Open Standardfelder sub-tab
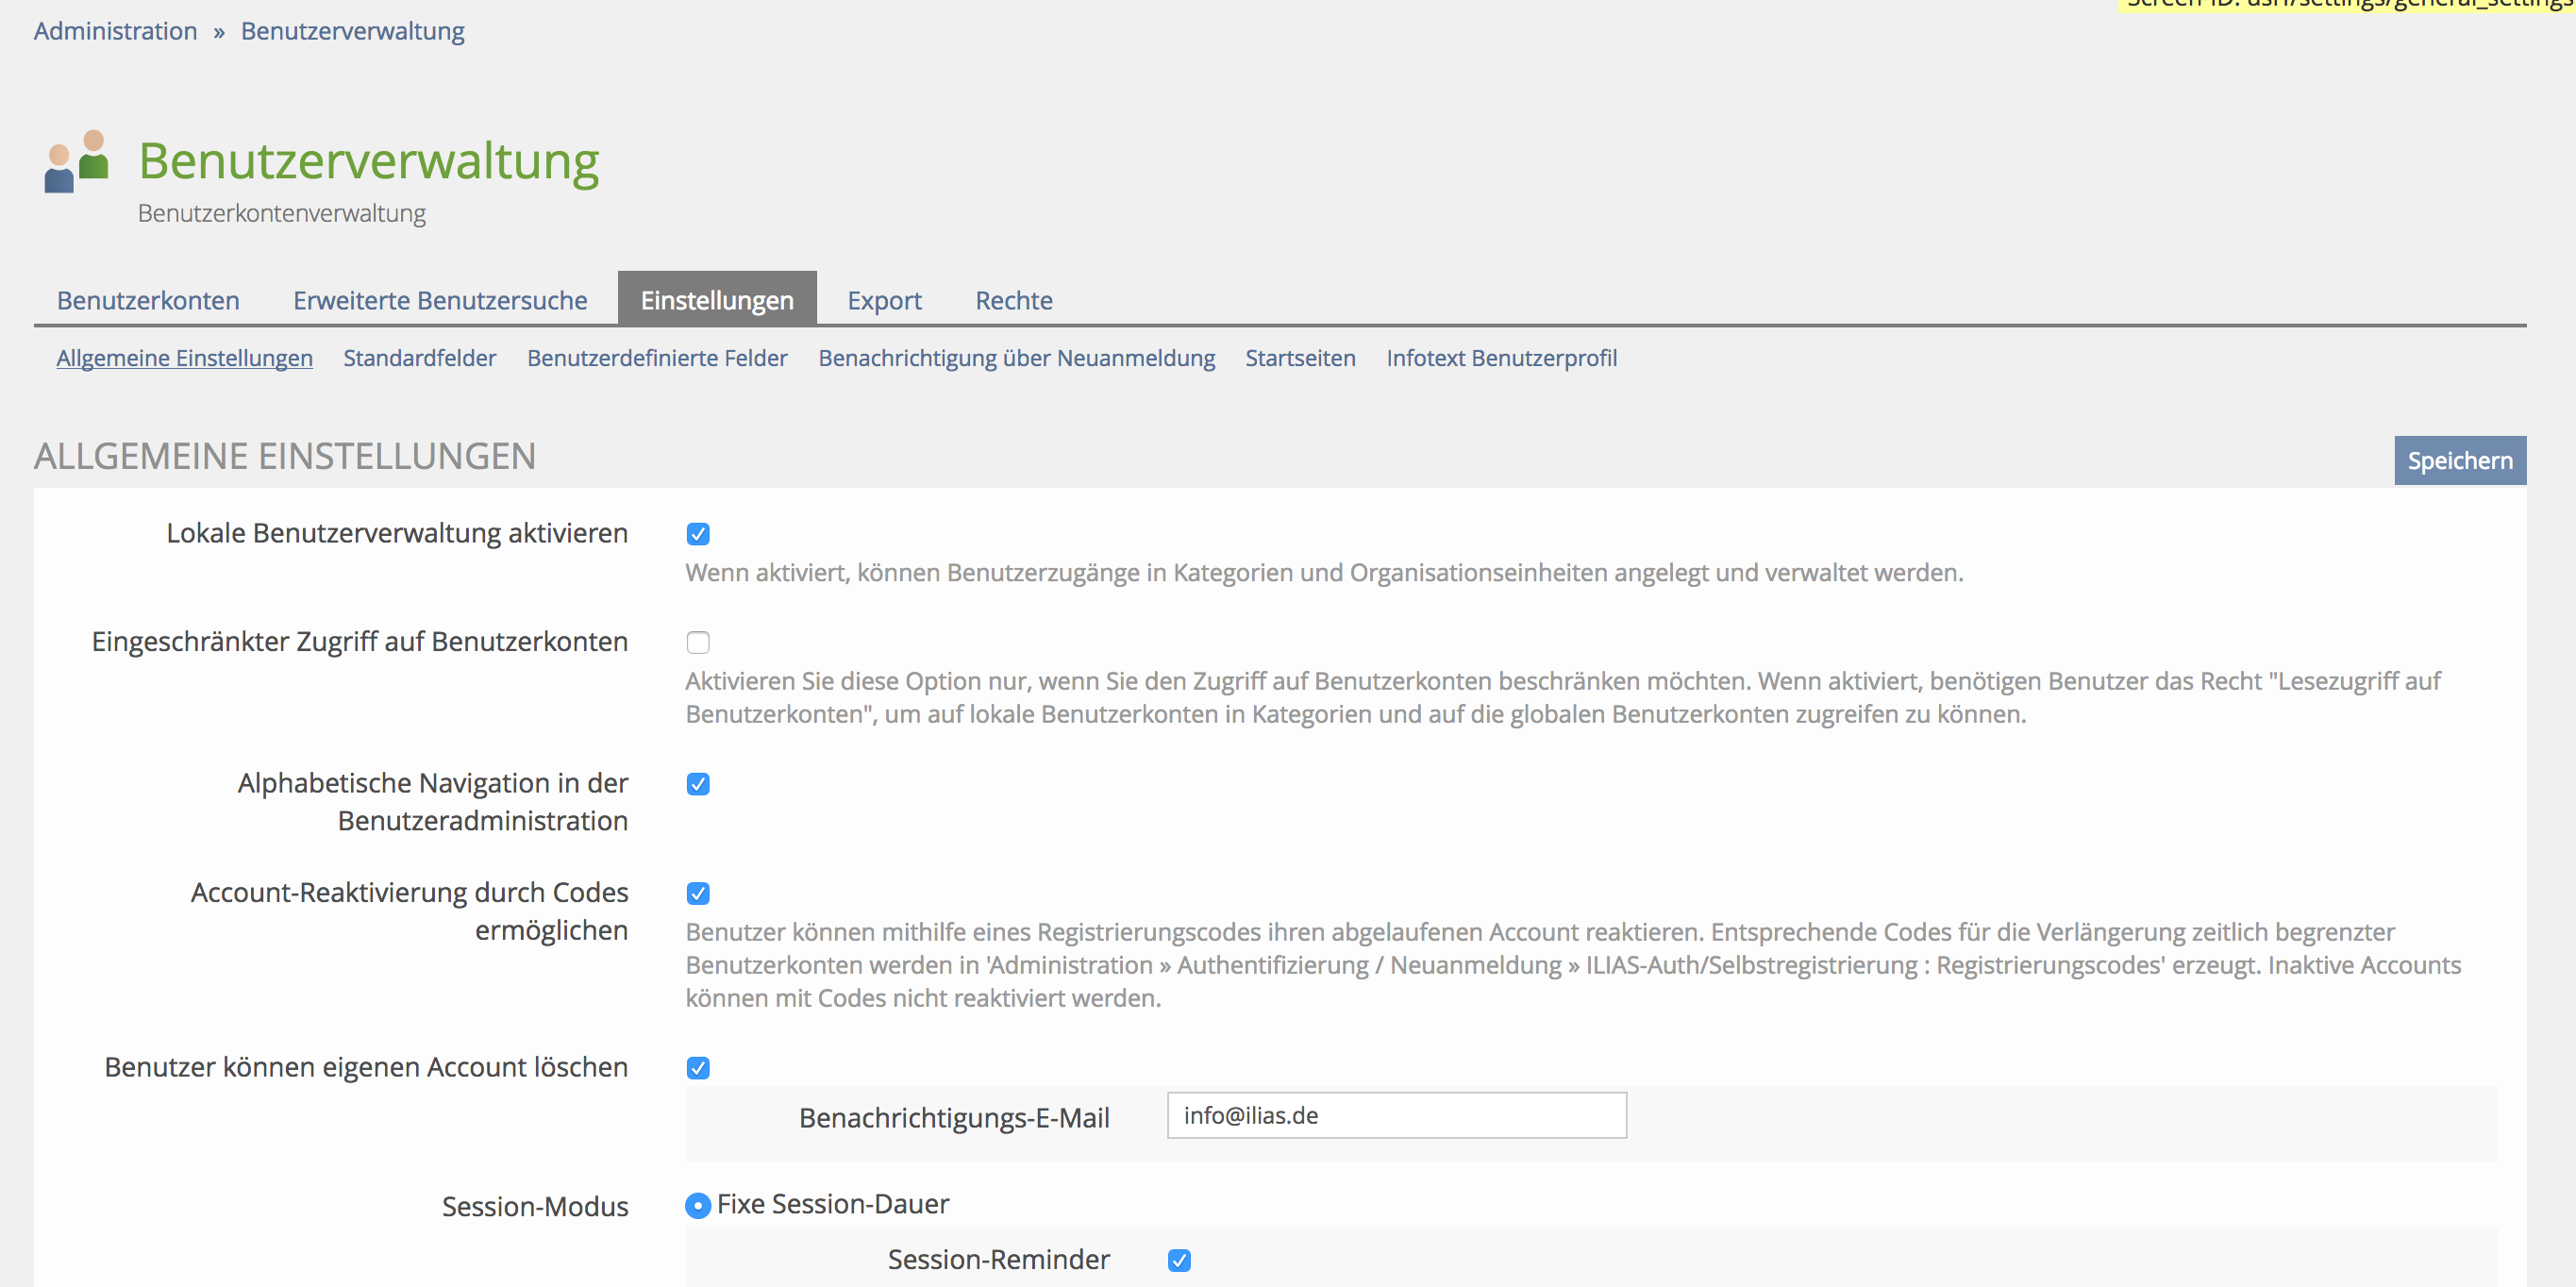Screen dimensions: 2576x1287 coord(419,358)
